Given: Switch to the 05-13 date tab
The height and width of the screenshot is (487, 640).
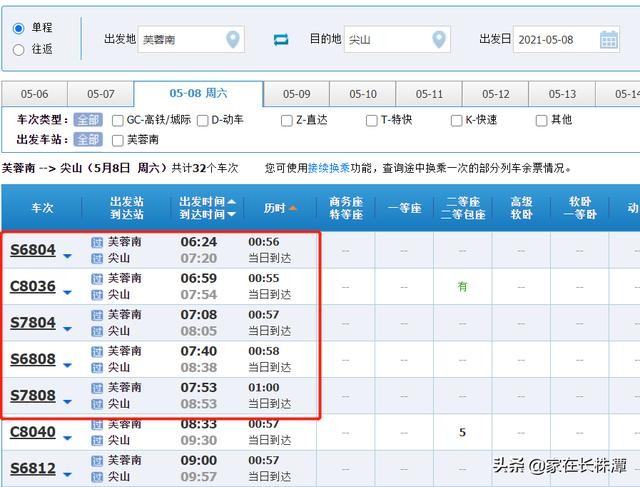Looking at the screenshot, I should pyautogui.click(x=562, y=94).
